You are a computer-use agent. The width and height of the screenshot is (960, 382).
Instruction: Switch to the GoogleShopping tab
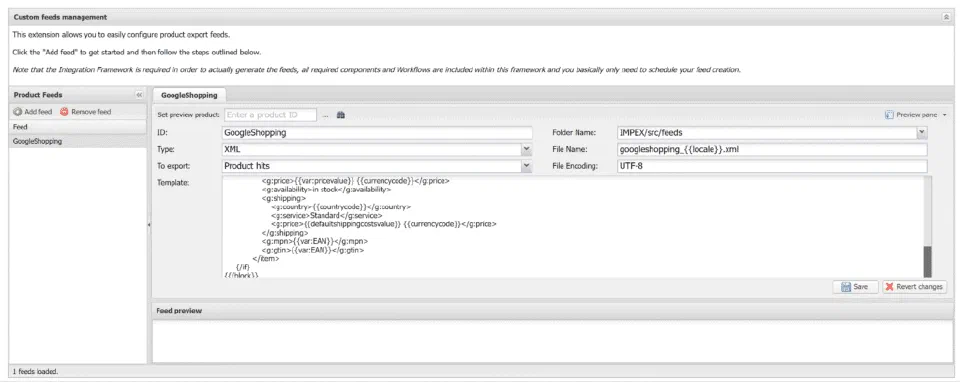click(x=189, y=95)
